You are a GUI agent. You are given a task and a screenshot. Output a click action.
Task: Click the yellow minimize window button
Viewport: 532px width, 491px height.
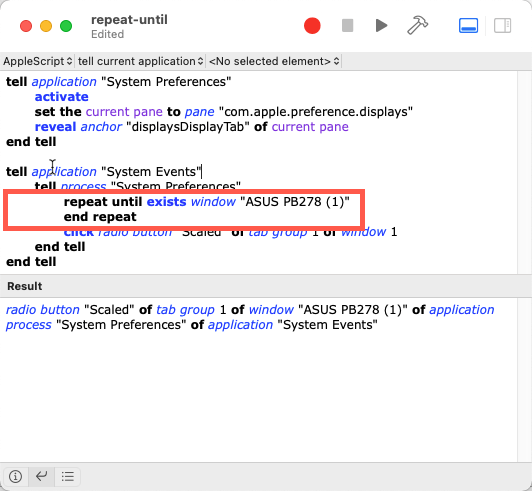click(46, 26)
